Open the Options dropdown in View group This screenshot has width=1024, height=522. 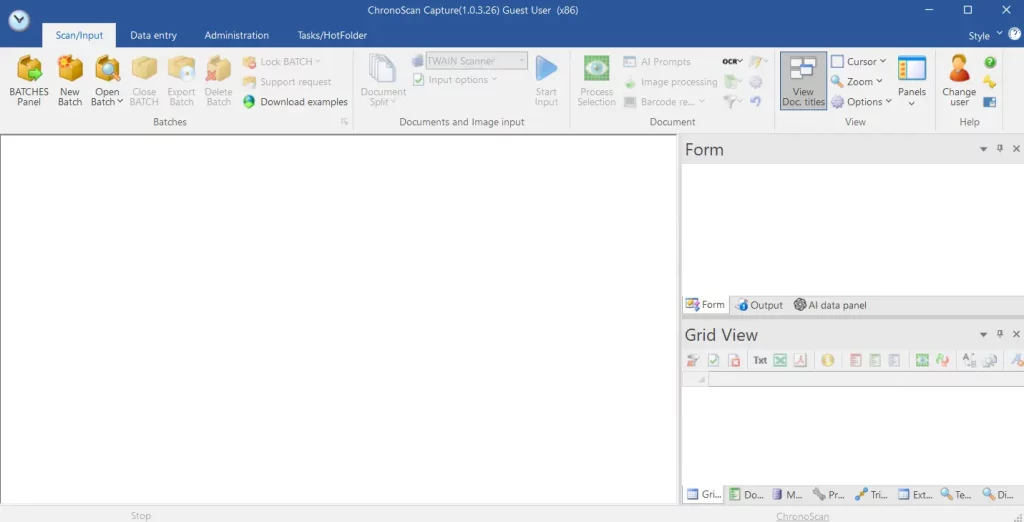[861, 102]
